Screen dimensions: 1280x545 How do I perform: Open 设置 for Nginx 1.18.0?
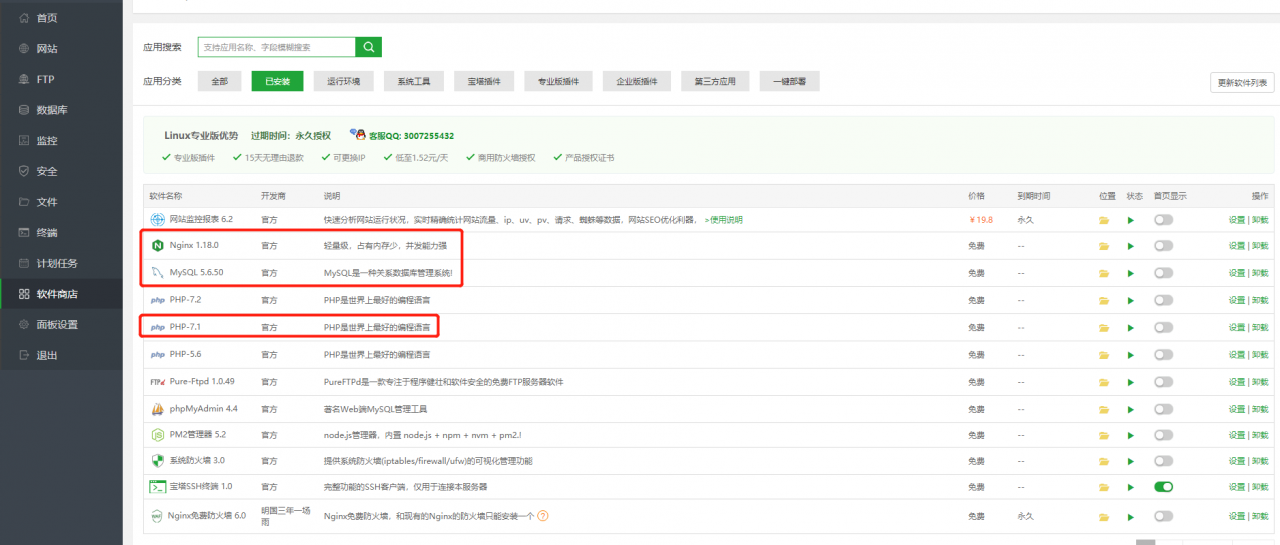[x=1237, y=246]
